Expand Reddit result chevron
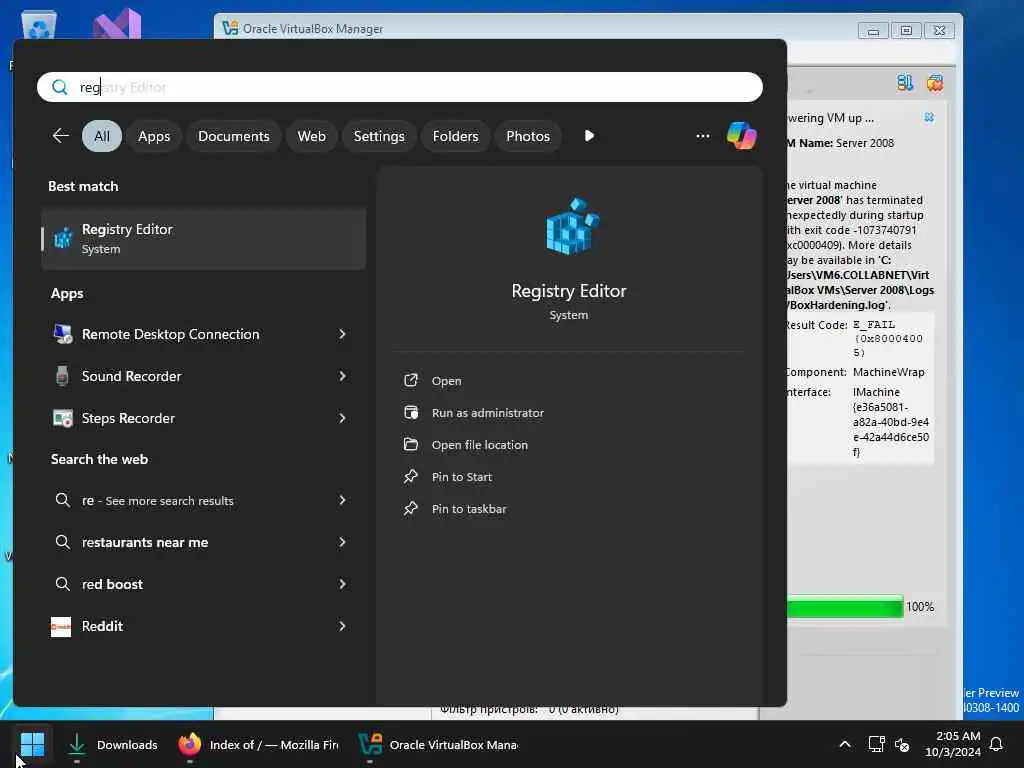Viewport: 1024px width, 768px height. pyautogui.click(x=342, y=626)
